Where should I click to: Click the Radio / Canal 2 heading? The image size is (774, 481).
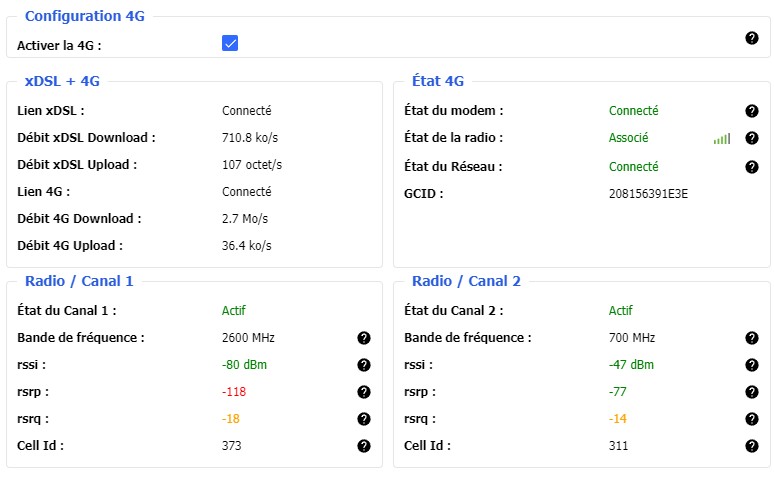tap(466, 281)
